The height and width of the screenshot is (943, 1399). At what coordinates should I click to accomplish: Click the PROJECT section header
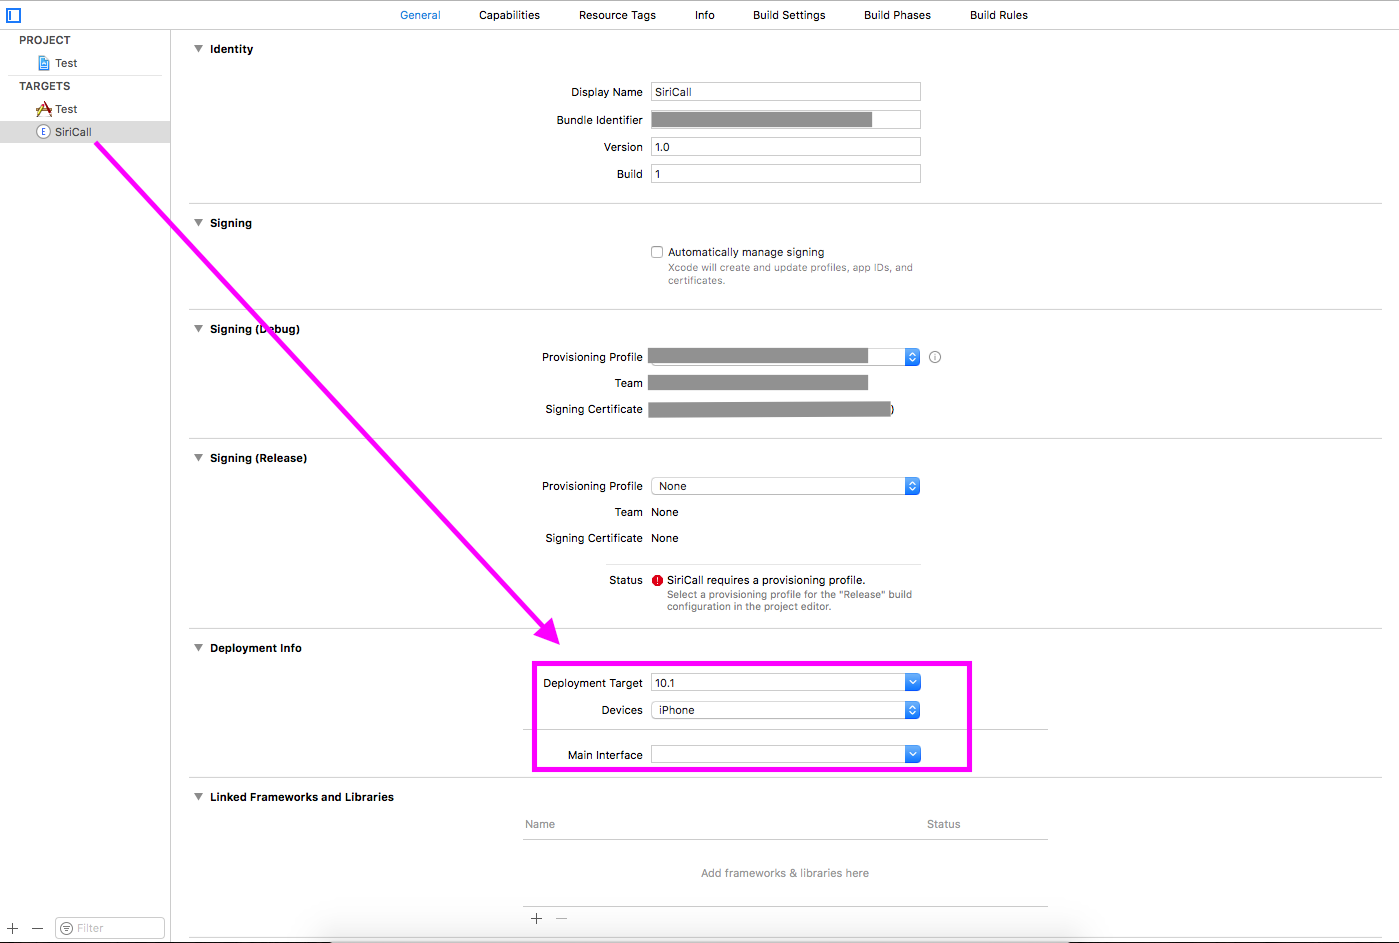[45, 40]
